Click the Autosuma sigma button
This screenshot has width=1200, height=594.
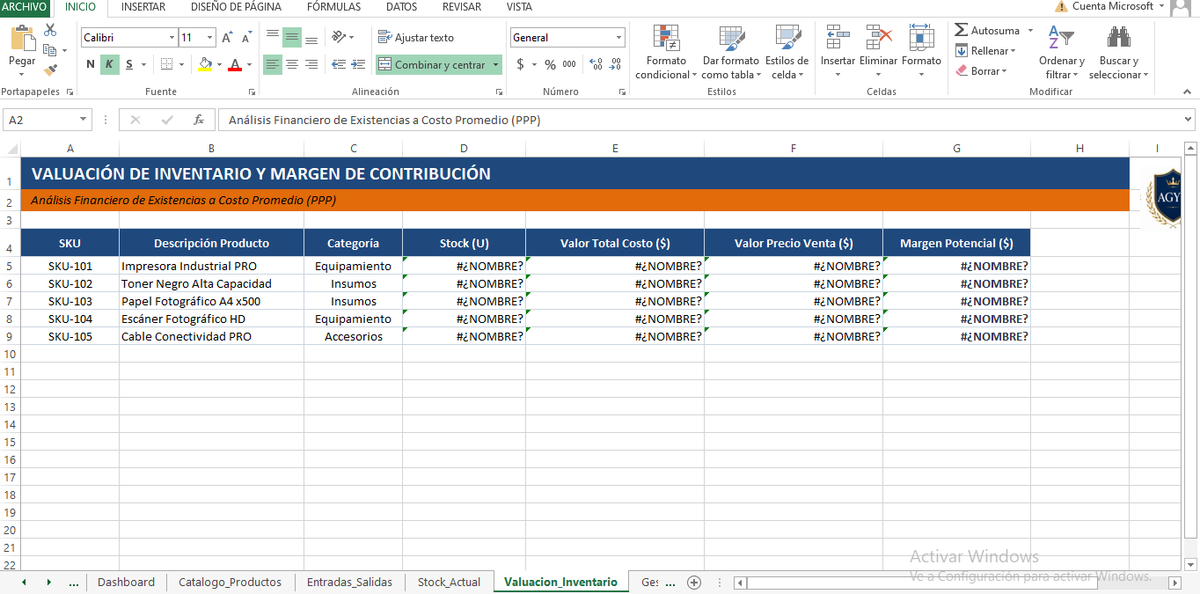[988, 31]
